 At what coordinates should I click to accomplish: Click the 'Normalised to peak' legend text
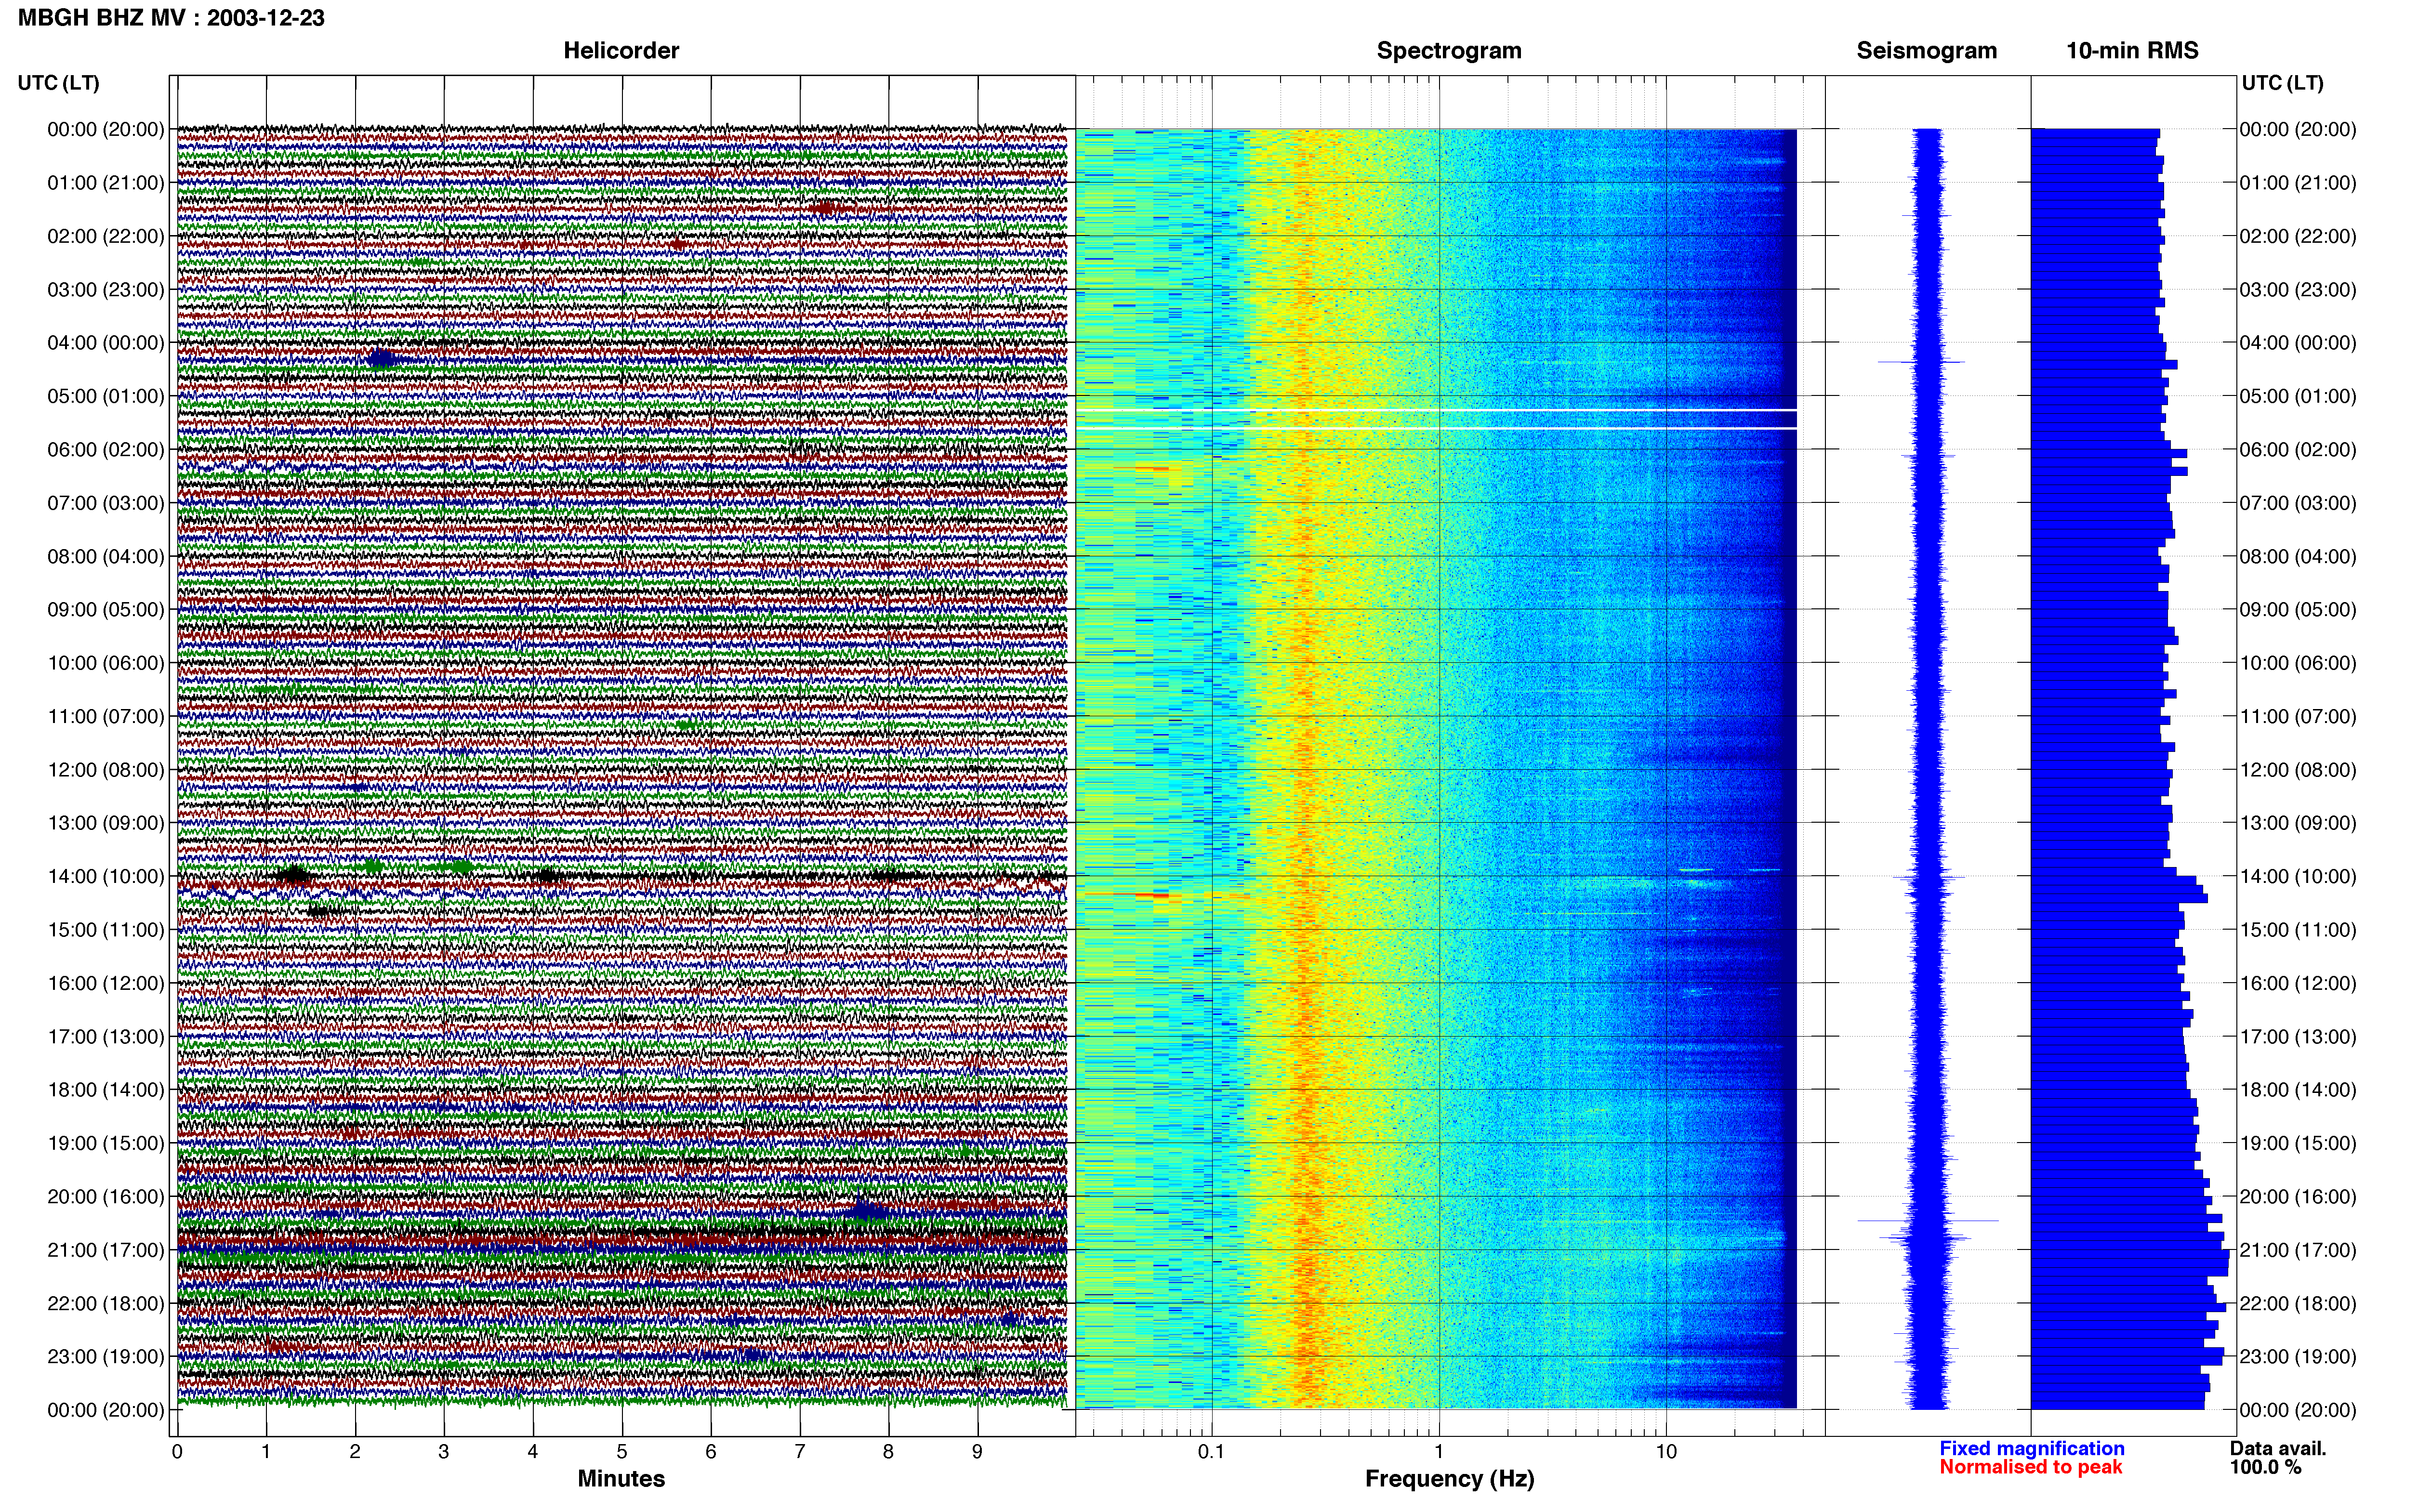point(2030,1467)
